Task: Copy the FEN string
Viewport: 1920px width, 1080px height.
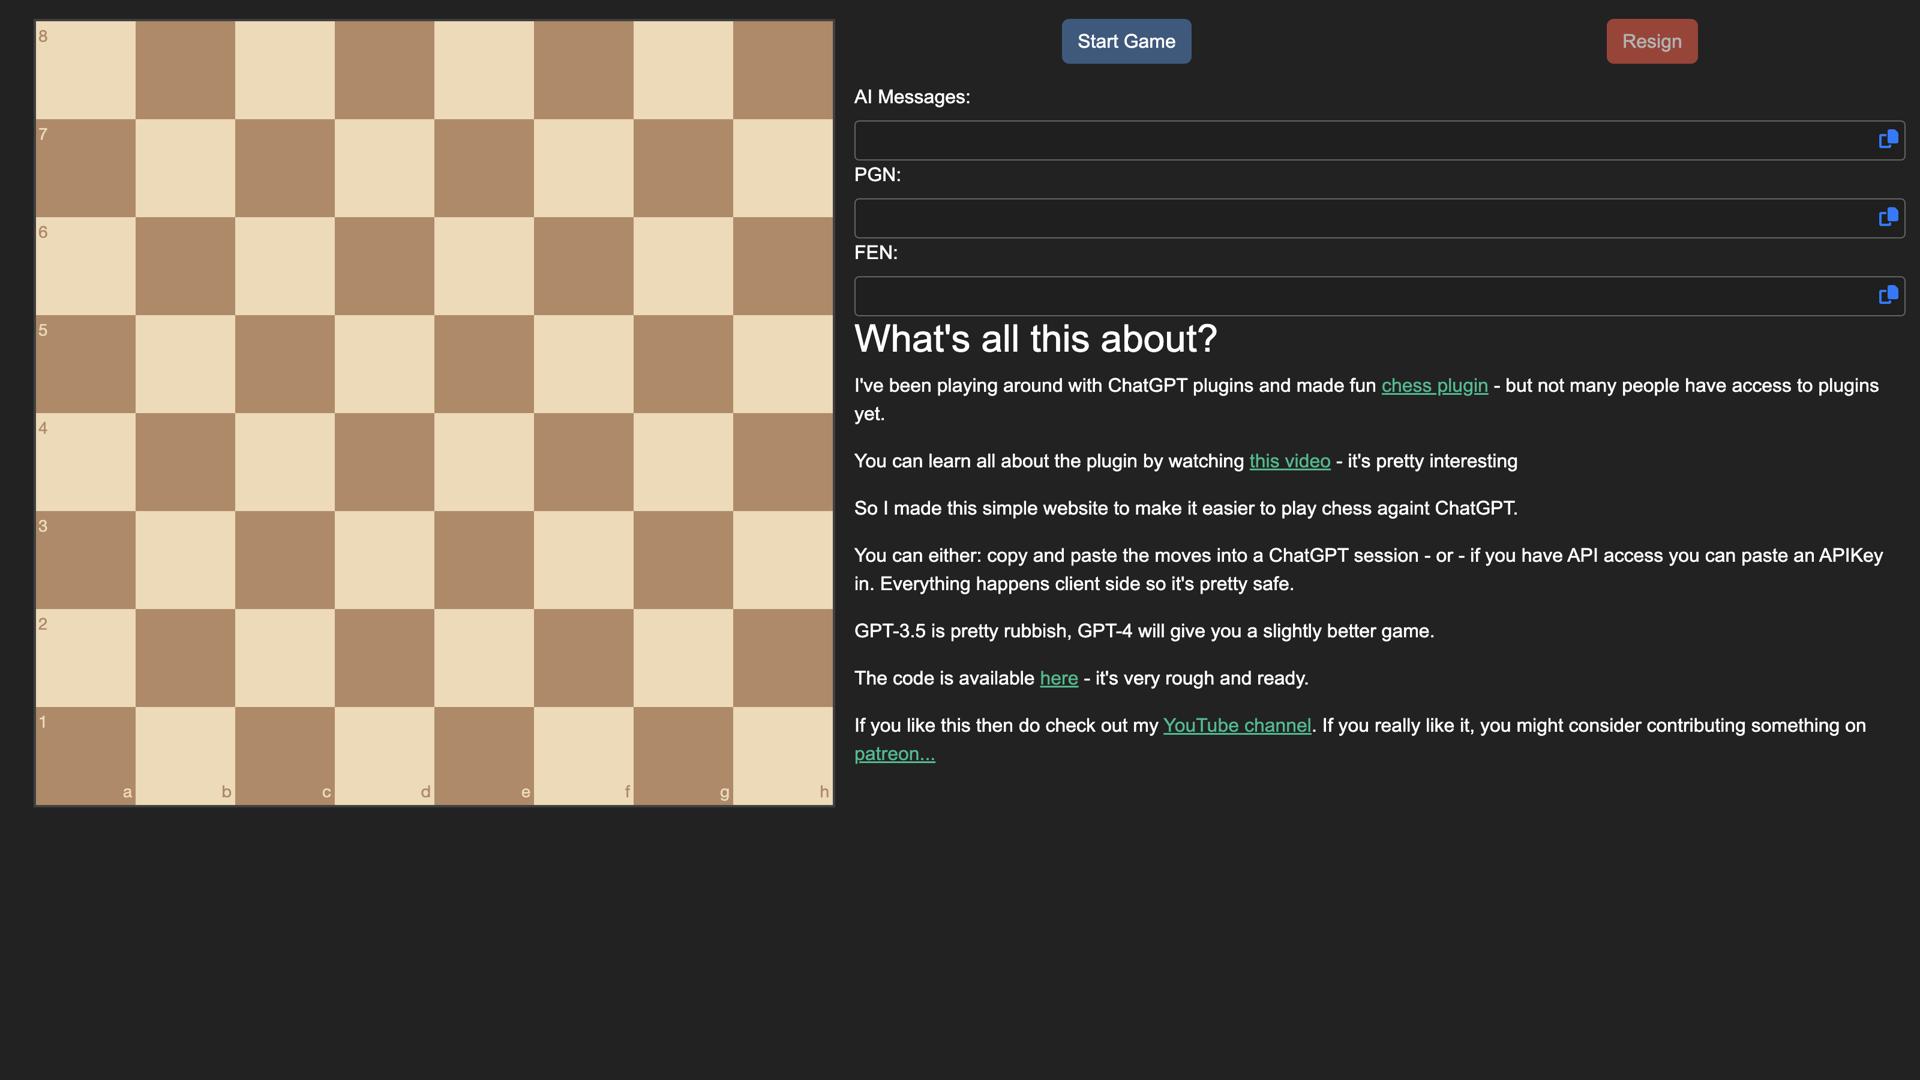Action: 1889,295
